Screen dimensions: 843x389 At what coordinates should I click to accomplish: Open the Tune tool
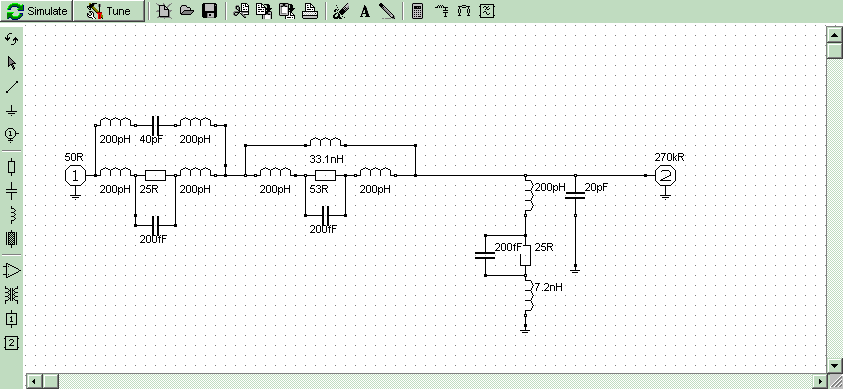point(109,11)
